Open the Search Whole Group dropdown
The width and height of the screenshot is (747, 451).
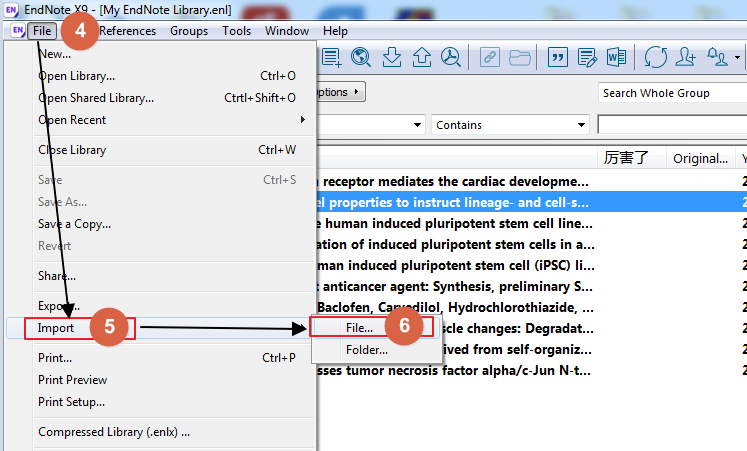(672, 93)
